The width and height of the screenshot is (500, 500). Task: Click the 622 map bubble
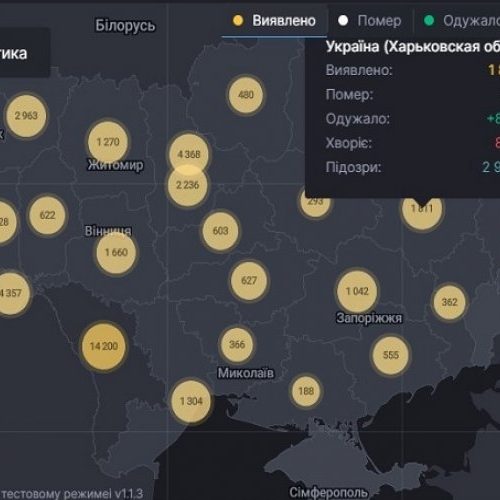pyautogui.click(x=47, y=215)
